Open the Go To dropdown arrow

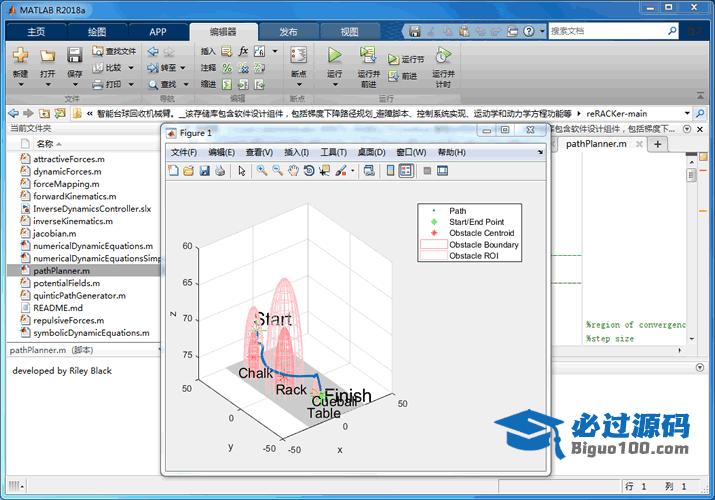point(182,68)
